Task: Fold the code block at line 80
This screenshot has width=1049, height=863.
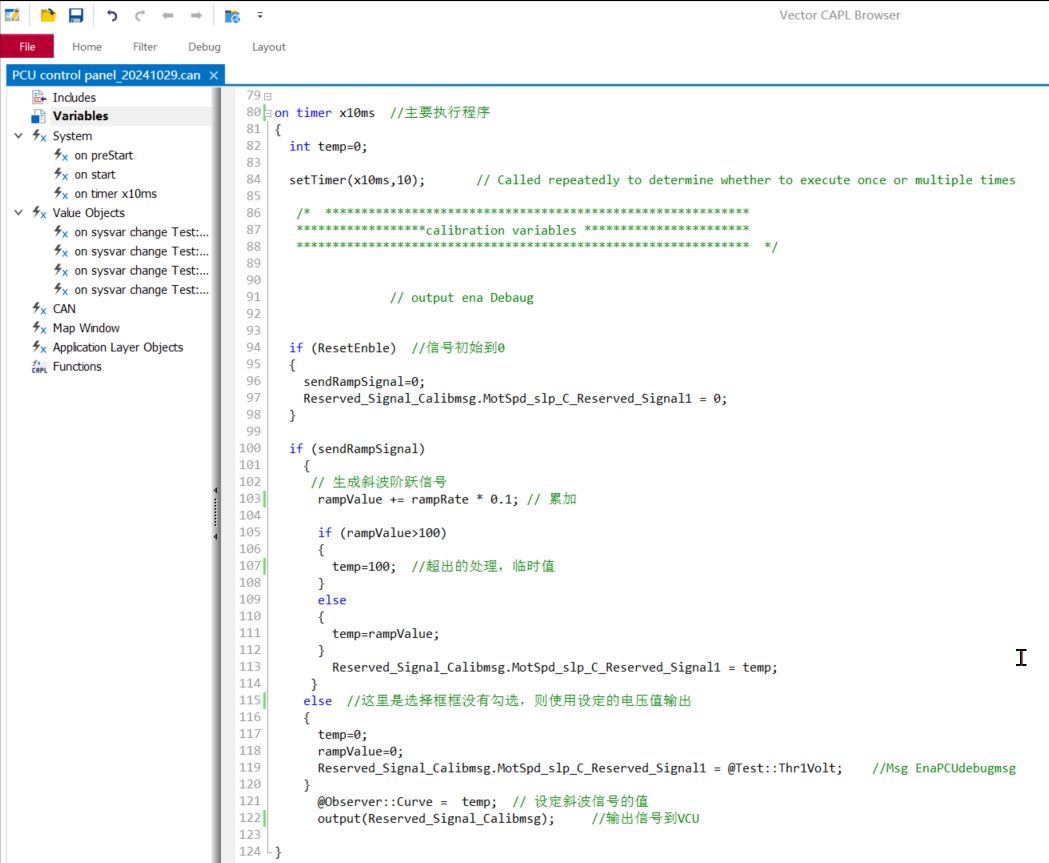Action: (x=267, y=113)
